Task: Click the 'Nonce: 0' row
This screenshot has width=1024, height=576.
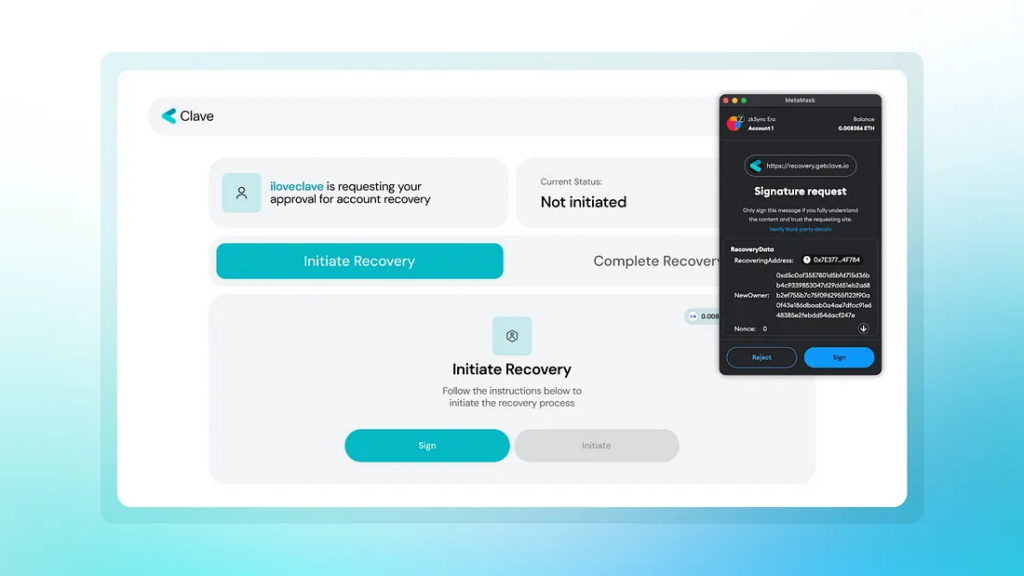Action: point(750,328)
